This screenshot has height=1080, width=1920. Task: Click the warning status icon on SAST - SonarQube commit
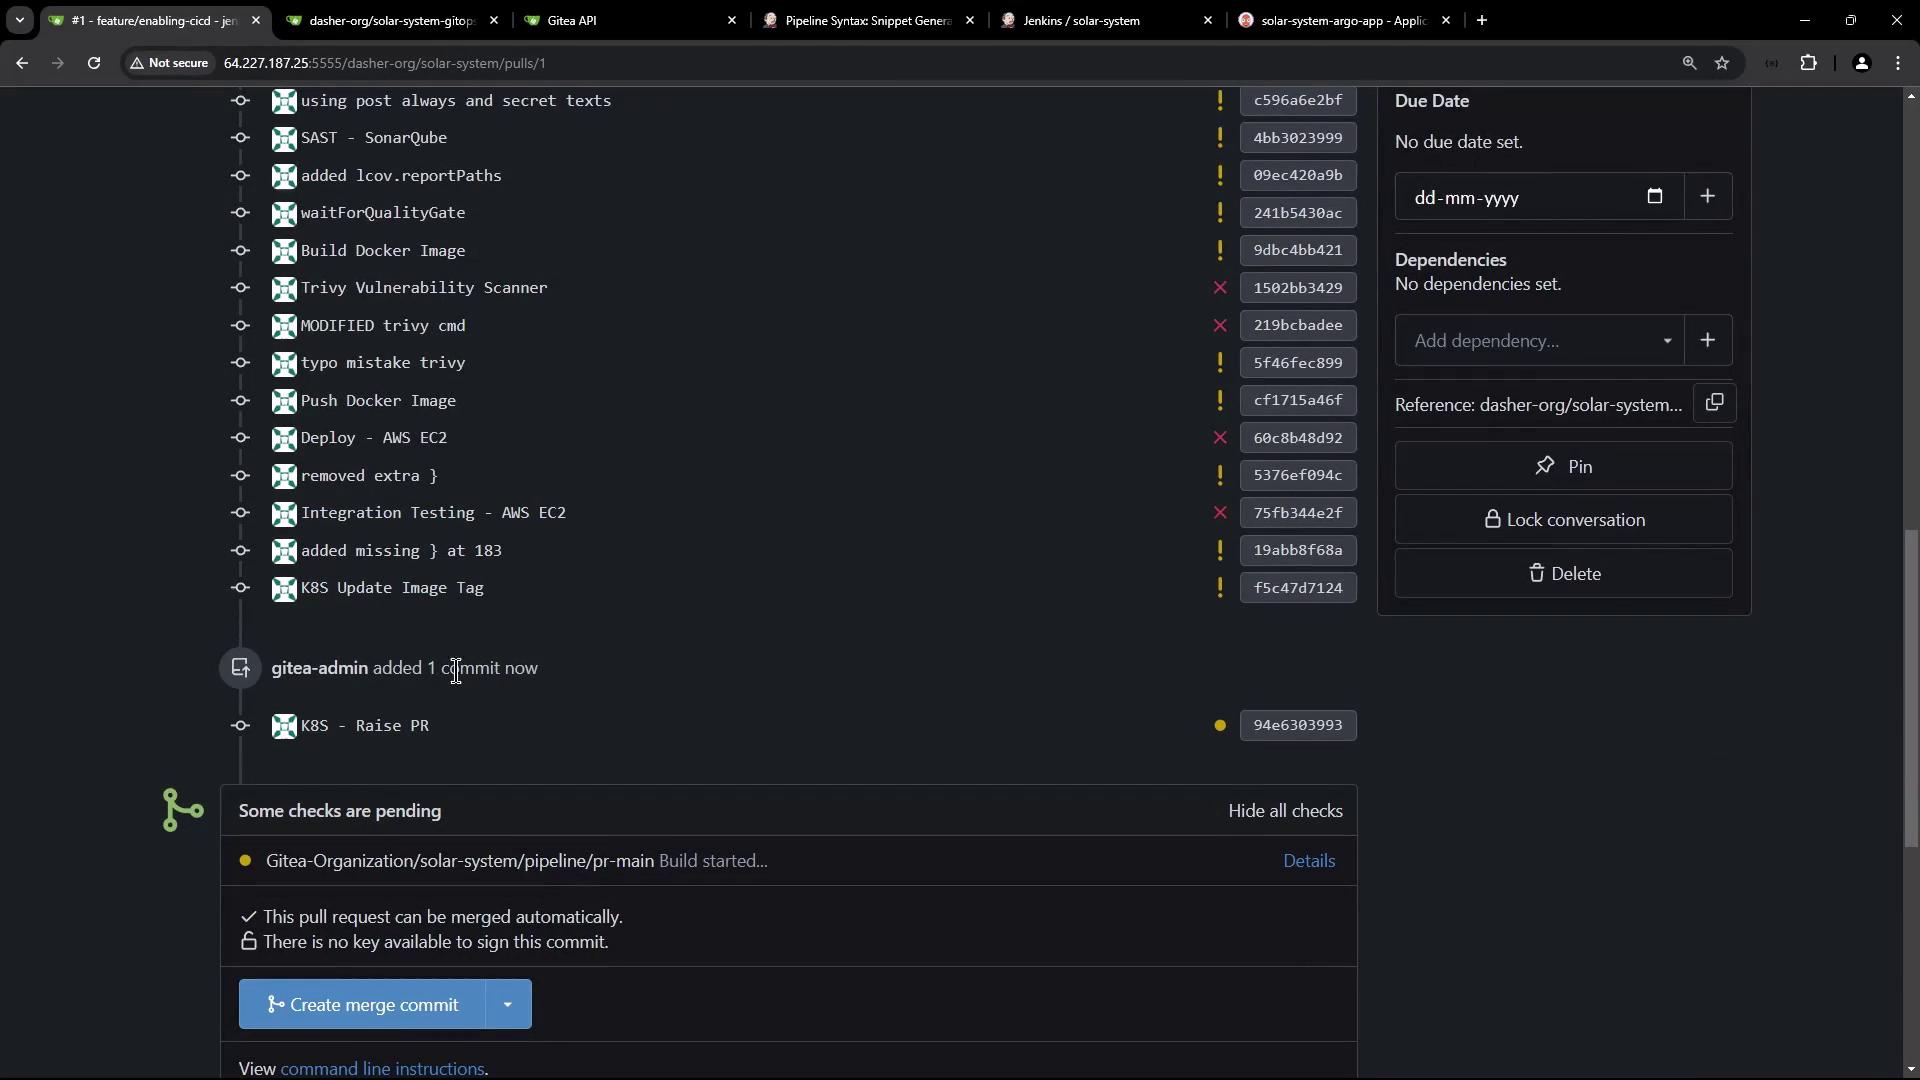pyautogui.click(x=1220, y=138)
